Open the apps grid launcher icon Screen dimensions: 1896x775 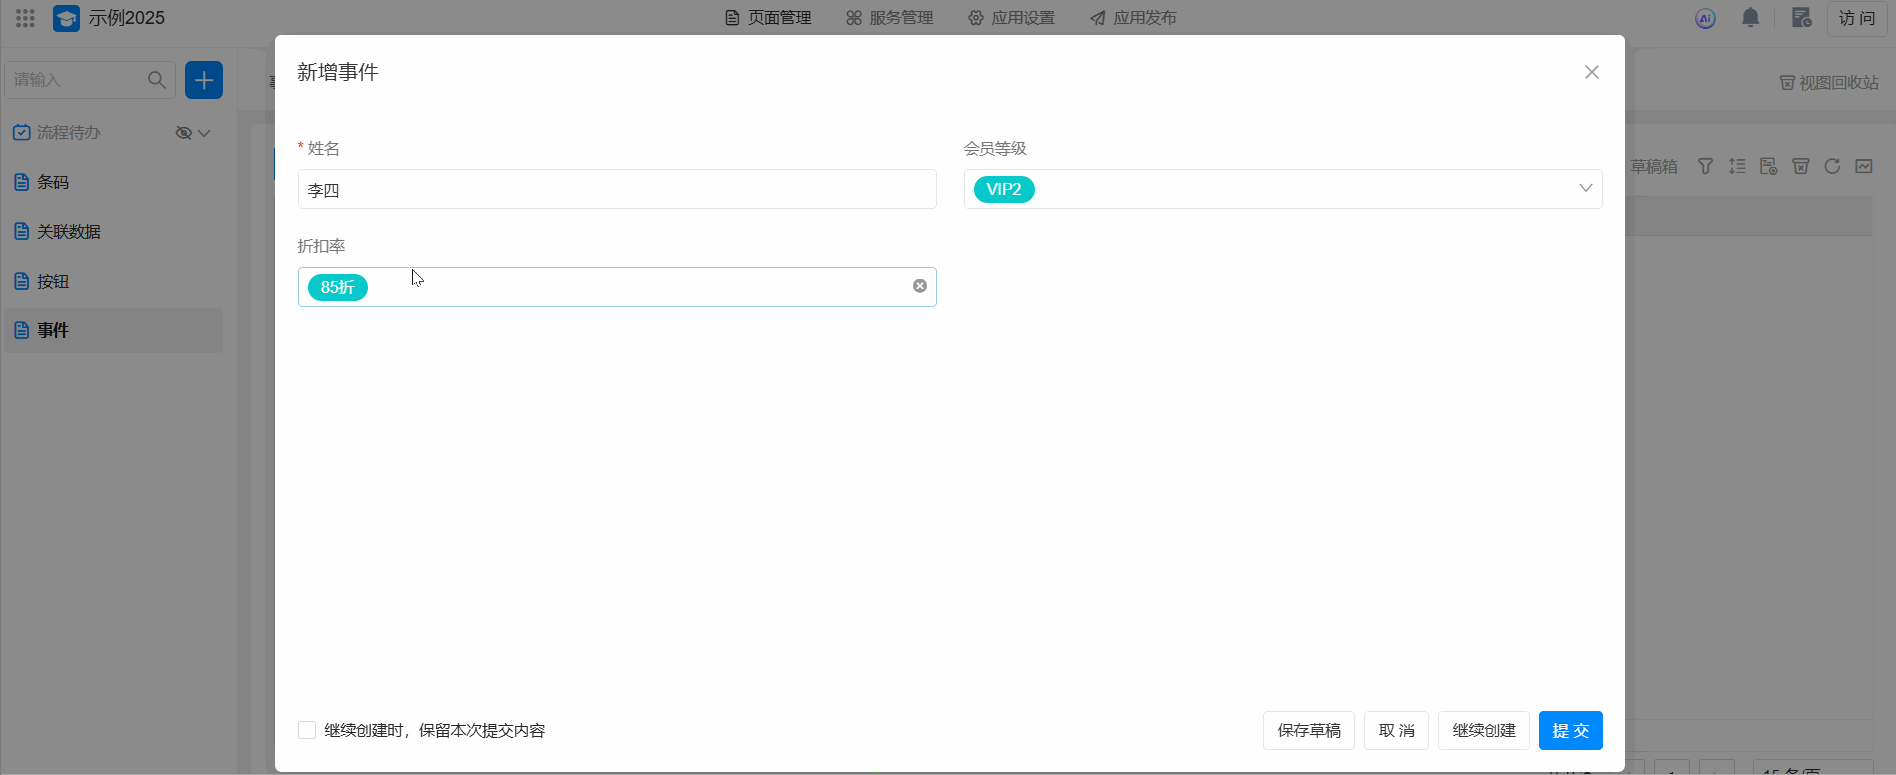[26, 18]
